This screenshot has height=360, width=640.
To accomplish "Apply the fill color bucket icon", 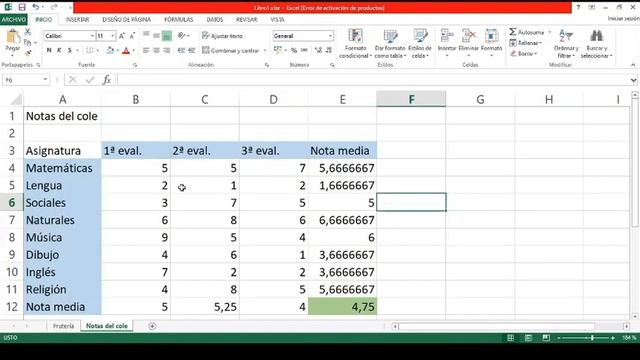I will pos(109,50).
